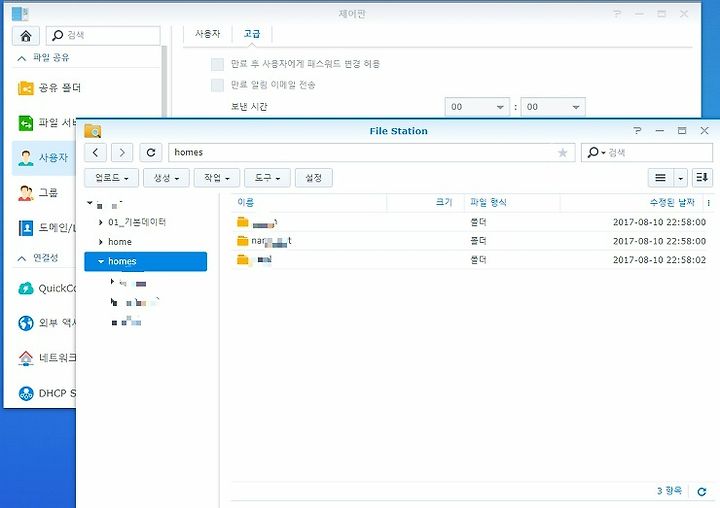Navigate back in File Station
This screenshot has width=720, height=508.
[96, 152]
